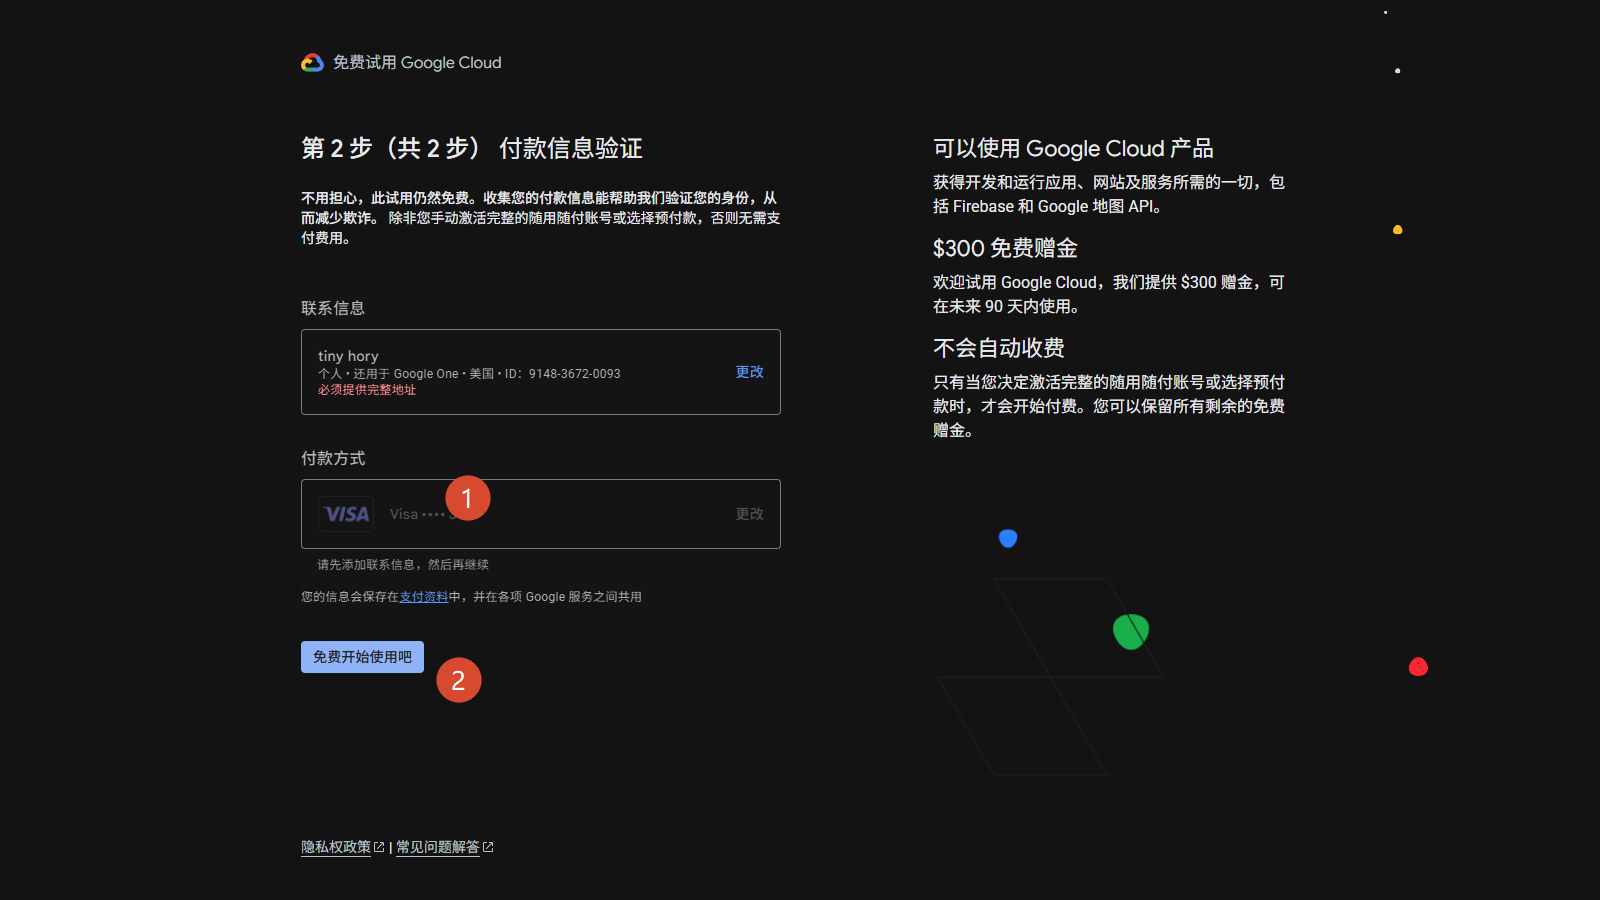1600x900 pixels.
Task: Click the 可以使用 Google Cloud 产品 heading
Action: click(x=1073, y=148)
